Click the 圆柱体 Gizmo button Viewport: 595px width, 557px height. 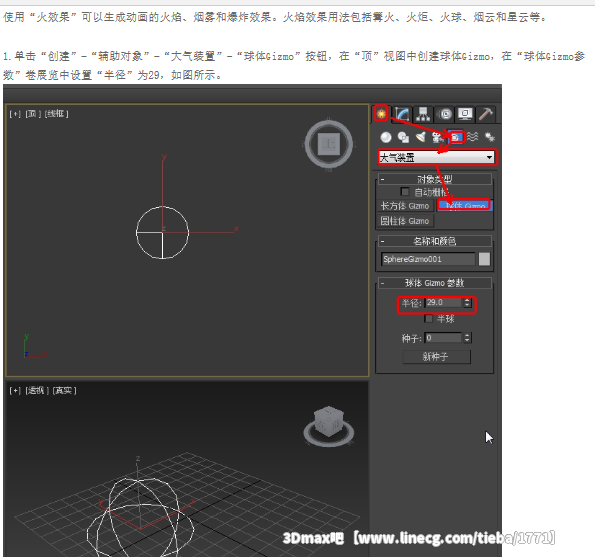click(x=405, y=221)
